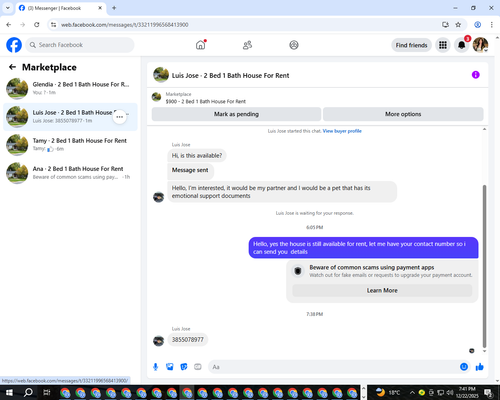
Task: Open the Glendia house for rent conversation
Action: pyautogui.click(x=70, y=88)
